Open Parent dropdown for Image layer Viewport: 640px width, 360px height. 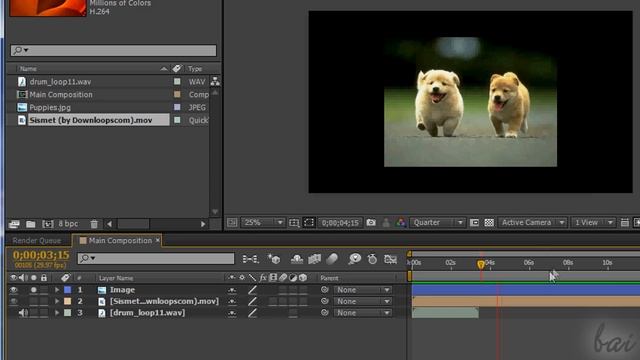pos(362,290)
